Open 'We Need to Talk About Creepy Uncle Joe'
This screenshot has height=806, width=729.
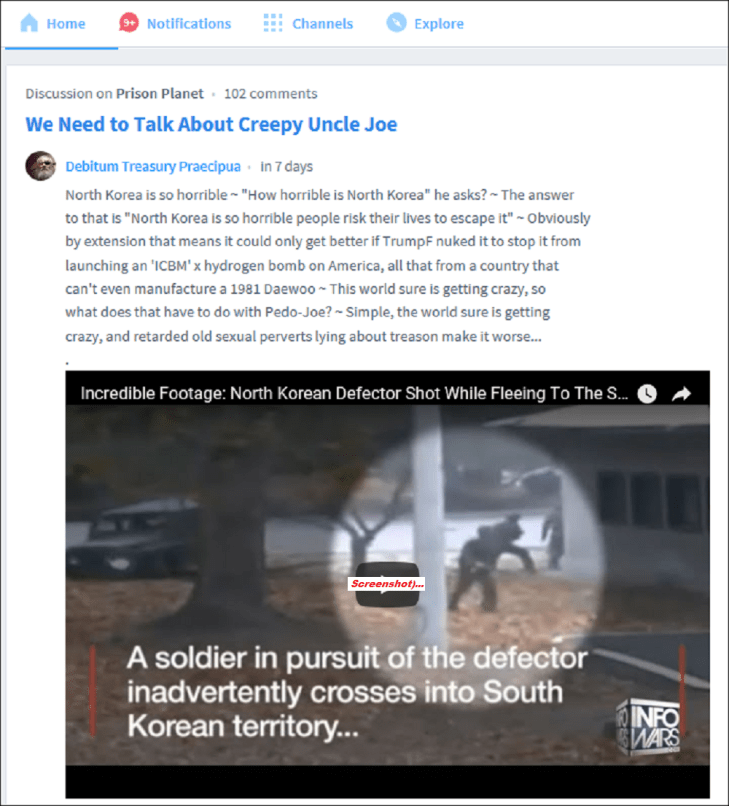(x=211, y=124)
